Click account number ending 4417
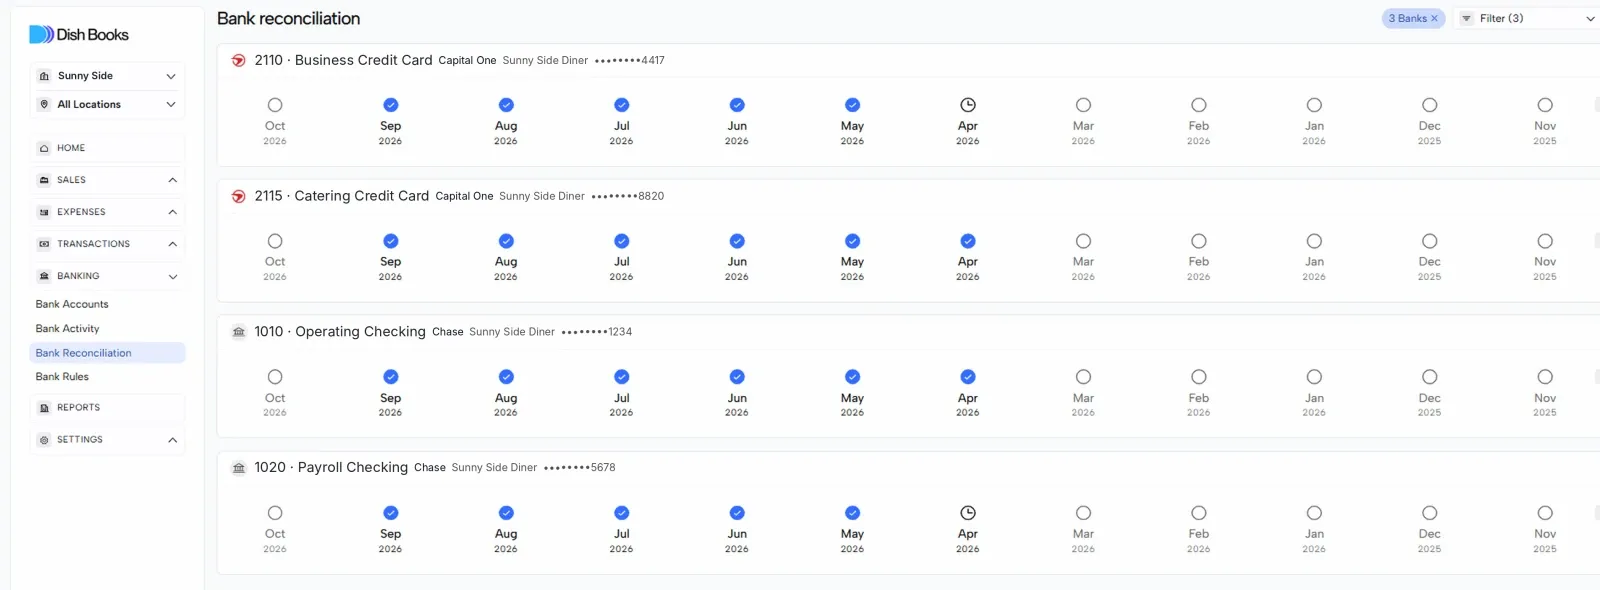Viewport: 1600px width, 590px height. tap(629, 61)
